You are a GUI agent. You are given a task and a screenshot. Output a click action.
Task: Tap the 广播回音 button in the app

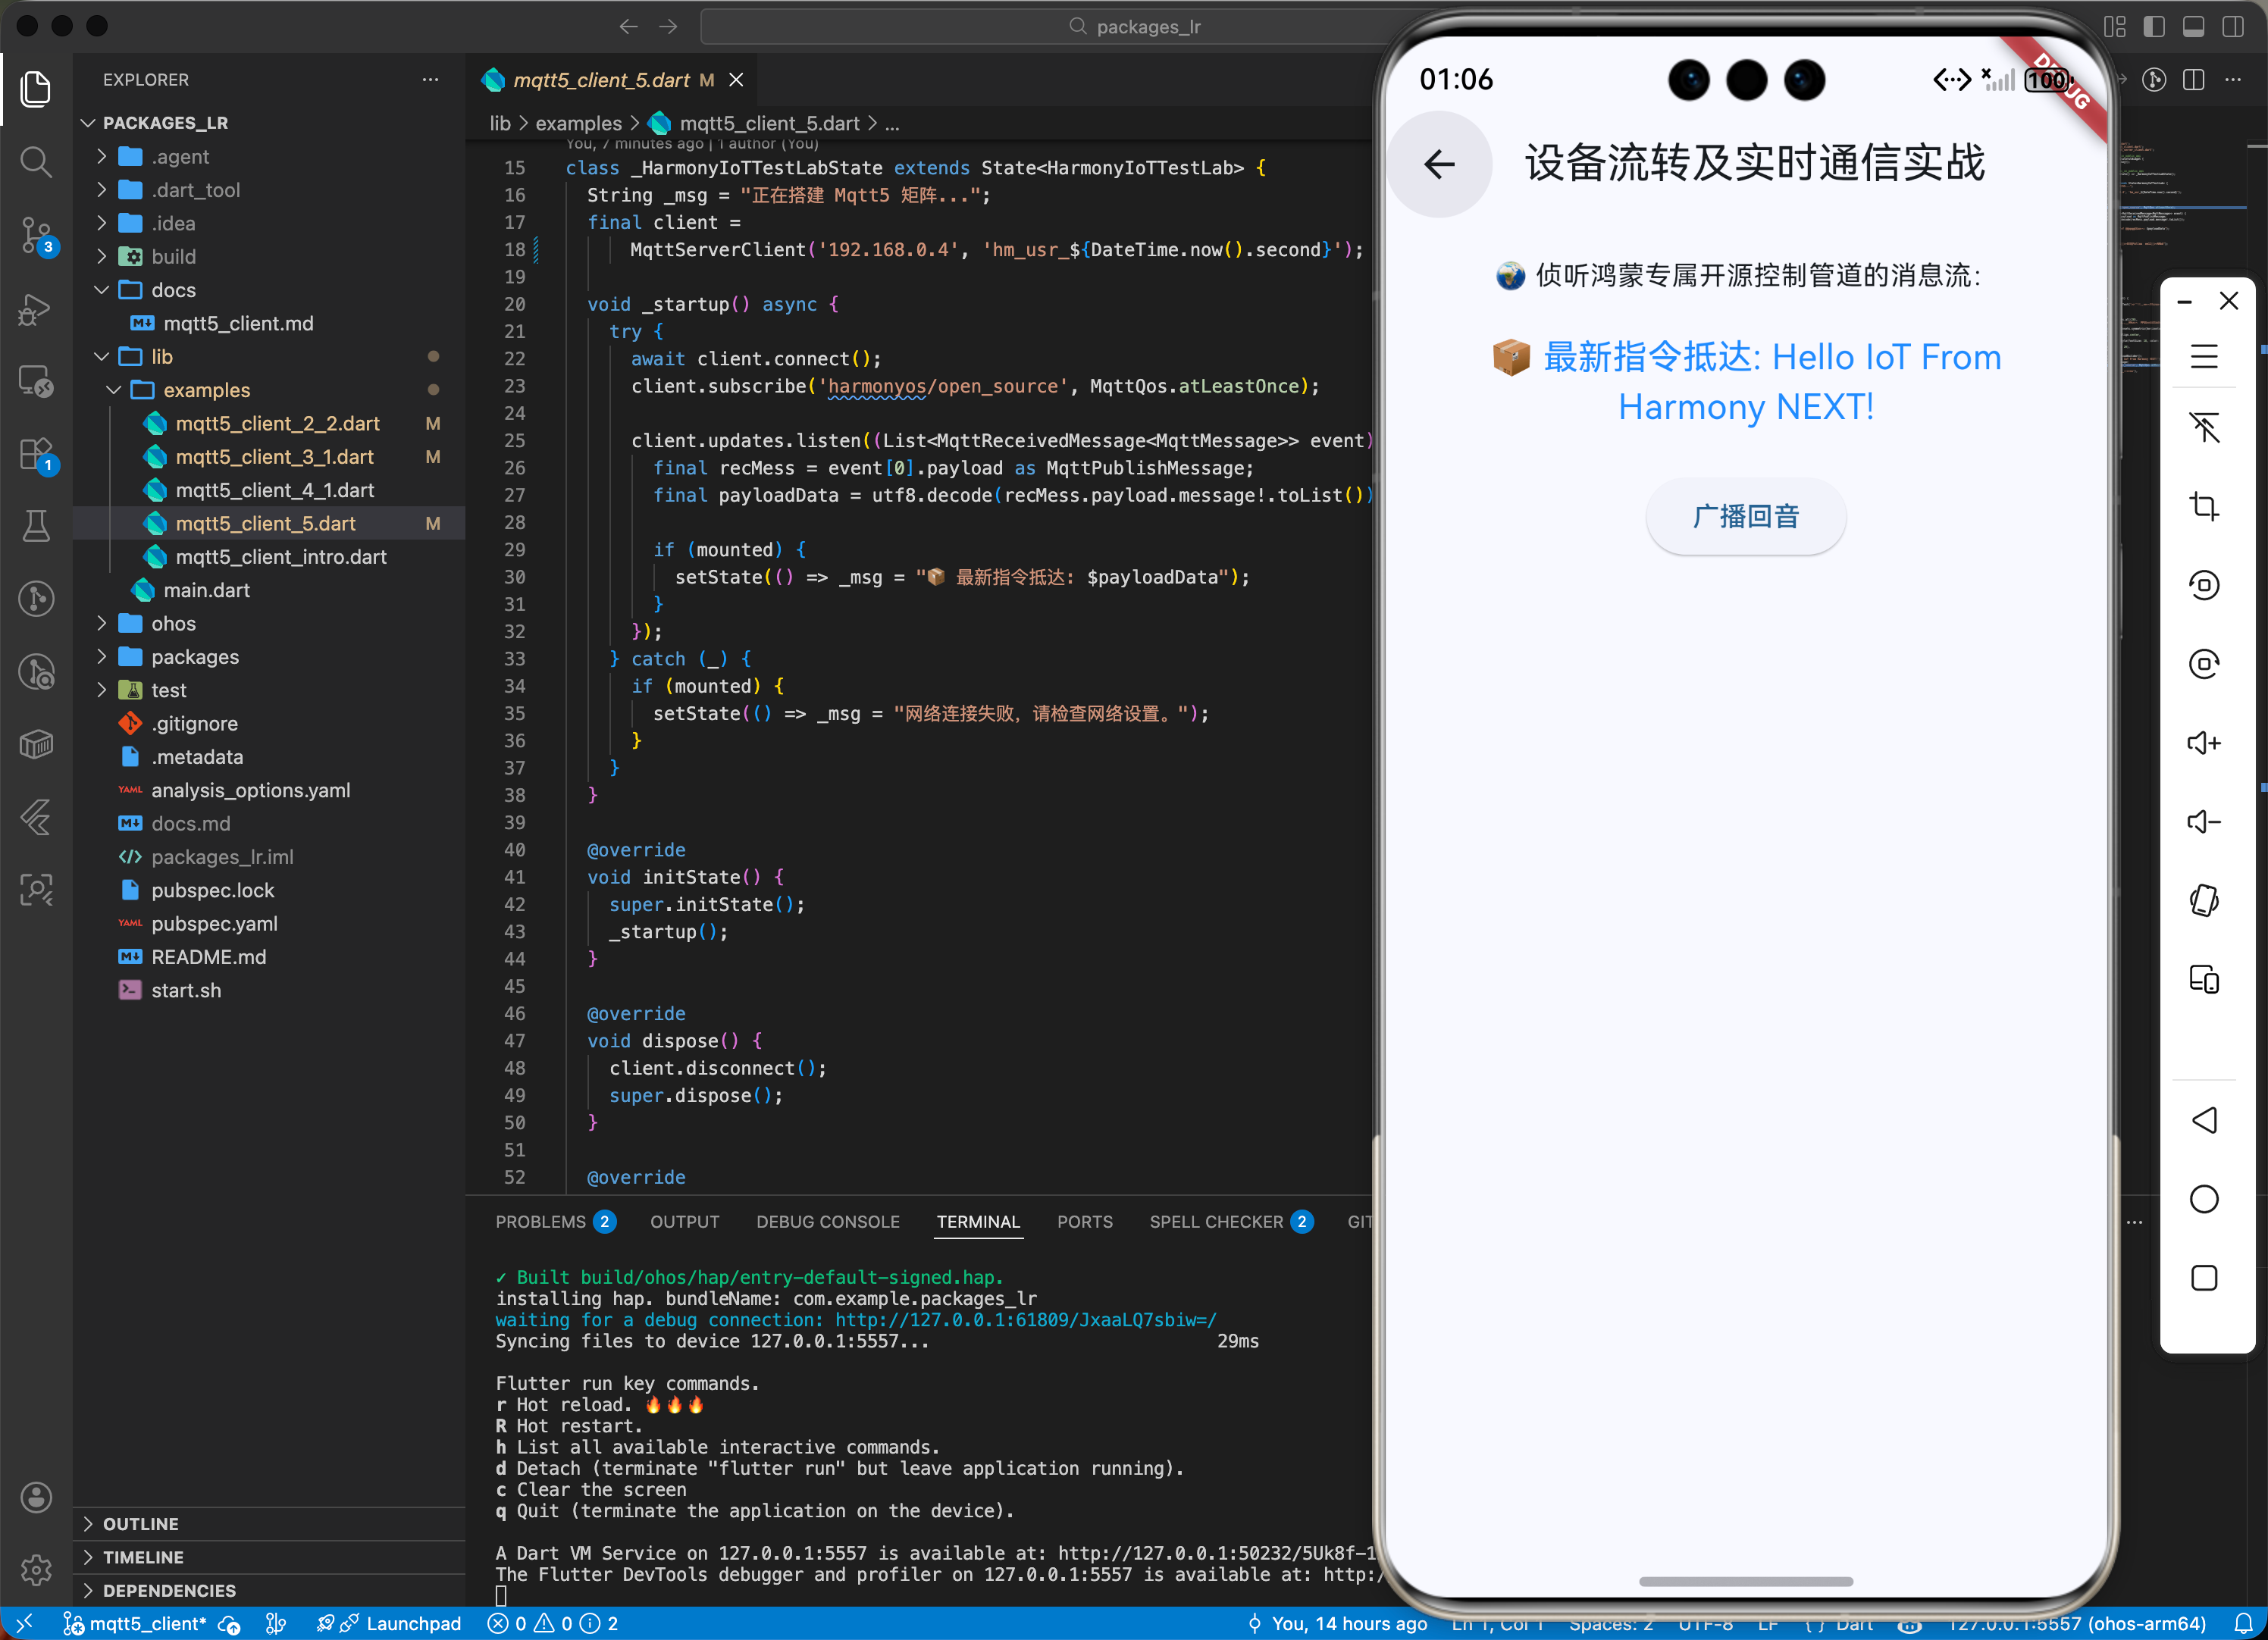pos(1745,517)
